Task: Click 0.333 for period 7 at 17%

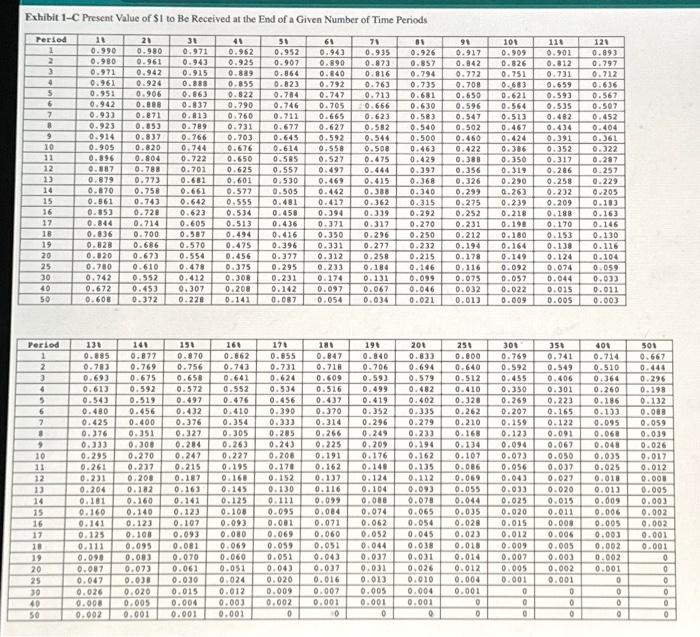Action: click(282, 422)
